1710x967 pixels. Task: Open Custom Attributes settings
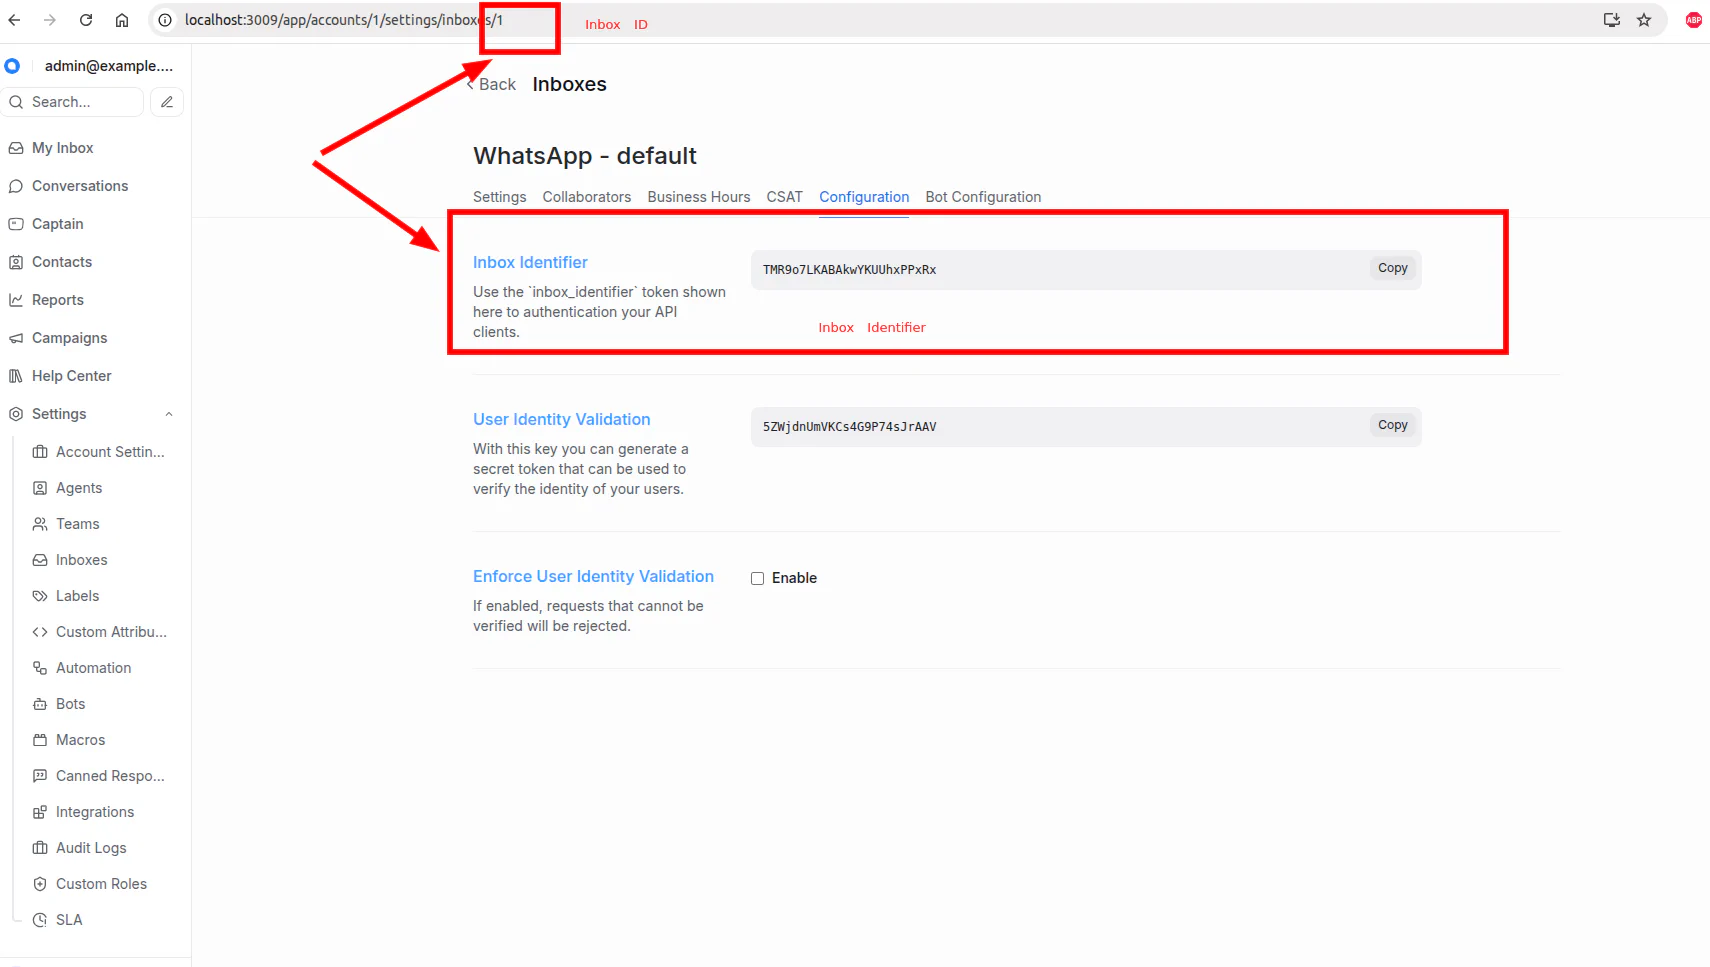pyautogui.click(x=98, y=632)
